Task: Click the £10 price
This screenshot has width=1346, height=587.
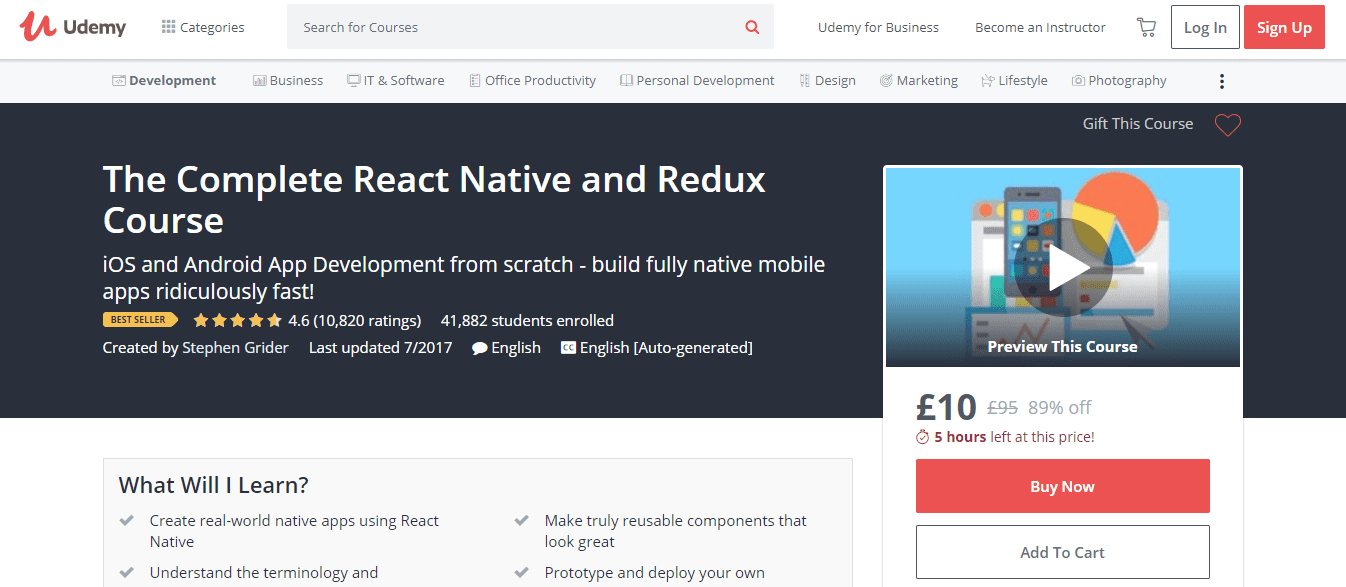Action: click(946, 407)
